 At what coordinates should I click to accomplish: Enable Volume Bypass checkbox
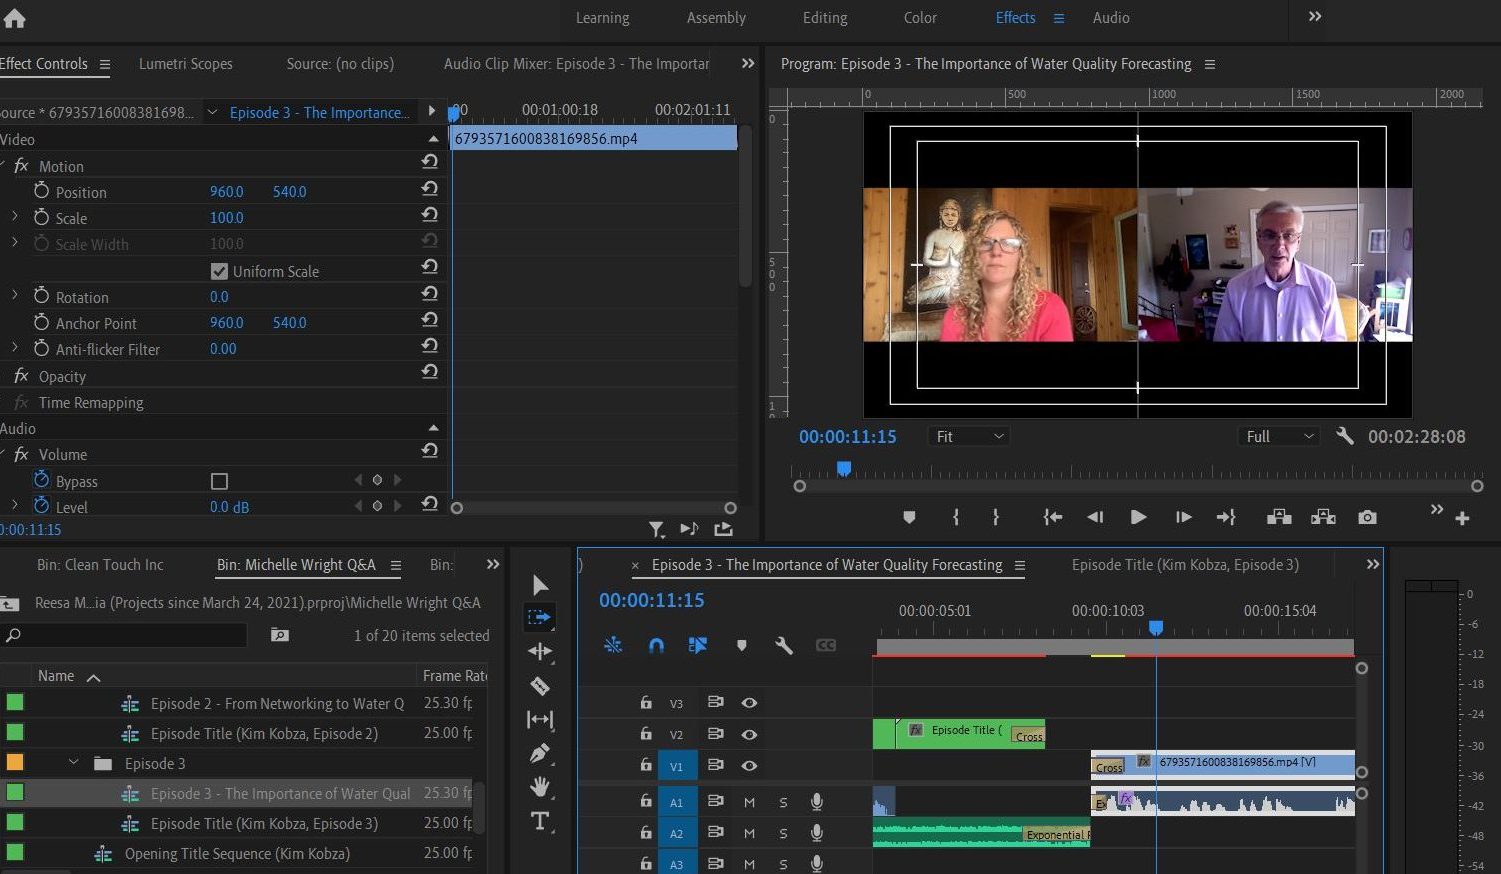[220, 481]
